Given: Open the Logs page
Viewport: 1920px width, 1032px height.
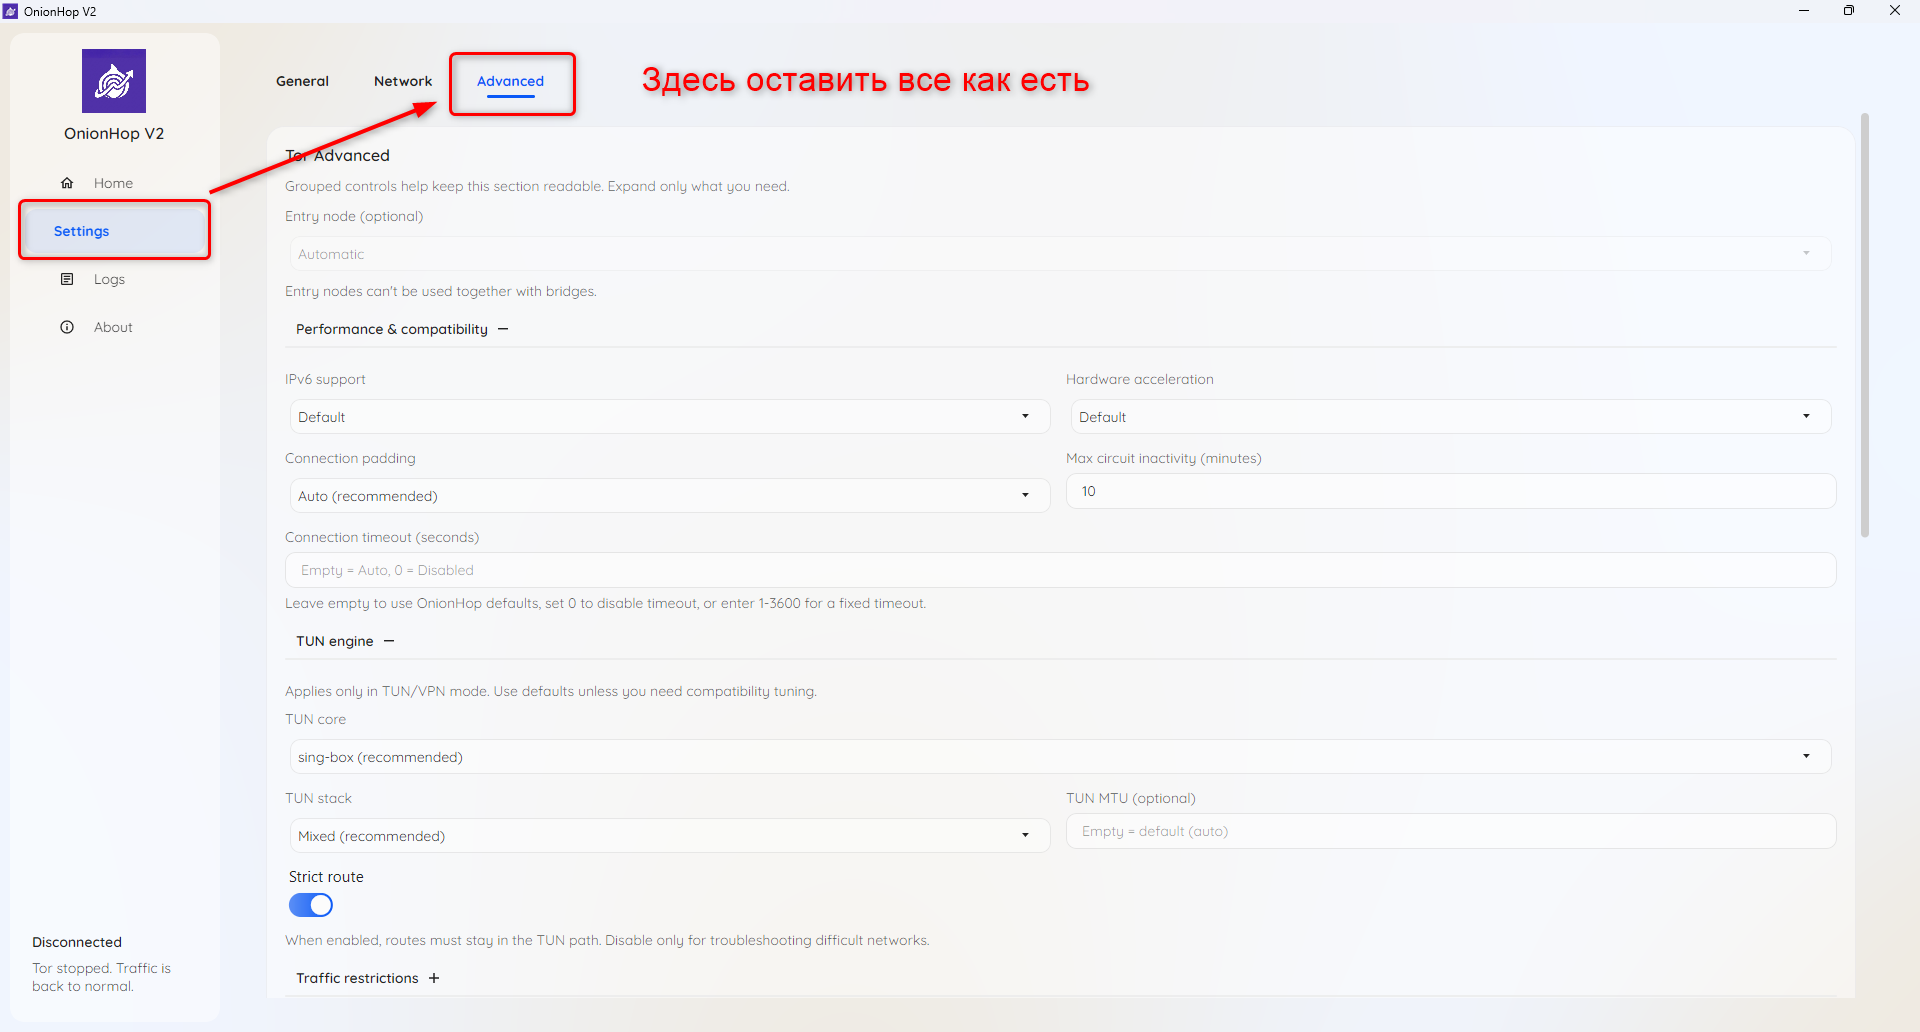Looking at the screenshot, I should [114, 279].
